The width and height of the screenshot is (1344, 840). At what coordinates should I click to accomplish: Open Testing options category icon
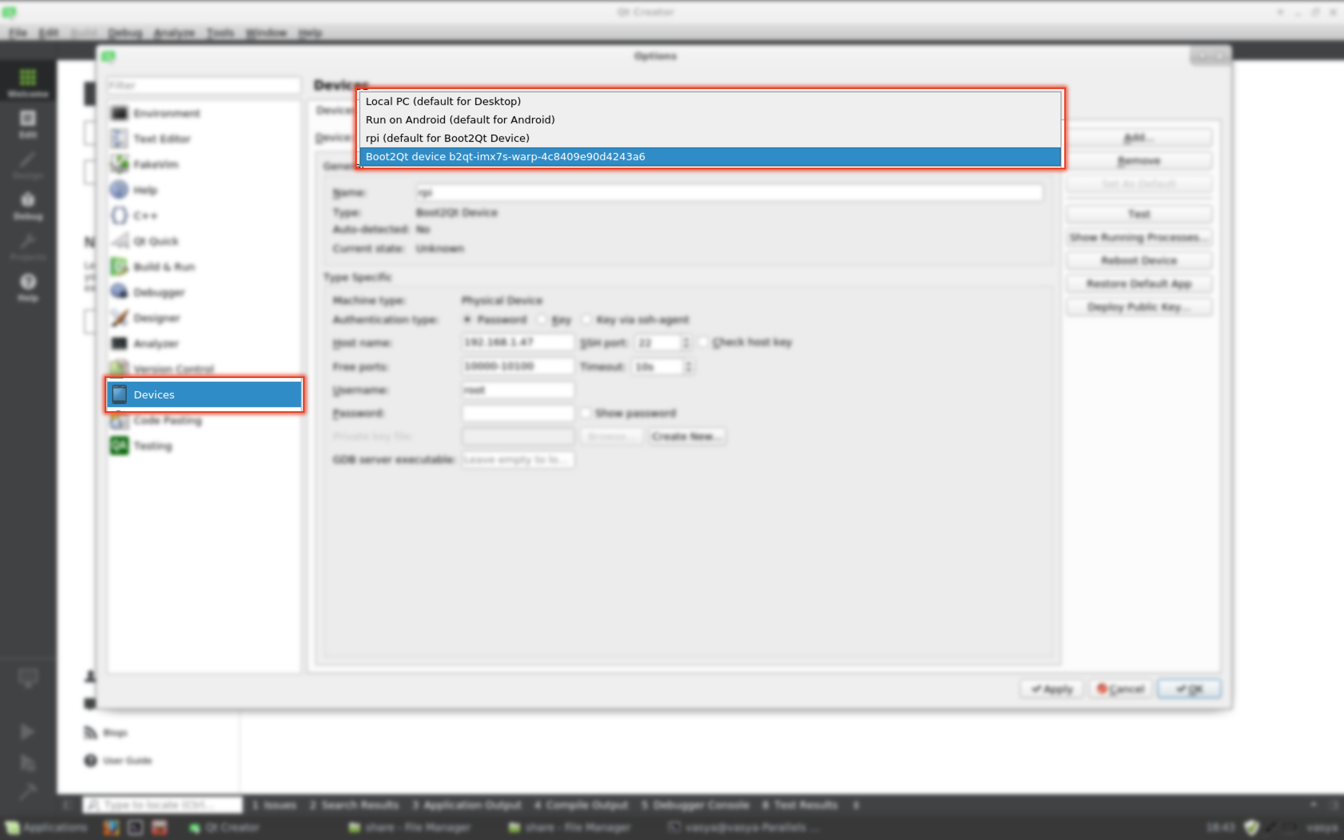pyautogui.click(x=120, y=446)
